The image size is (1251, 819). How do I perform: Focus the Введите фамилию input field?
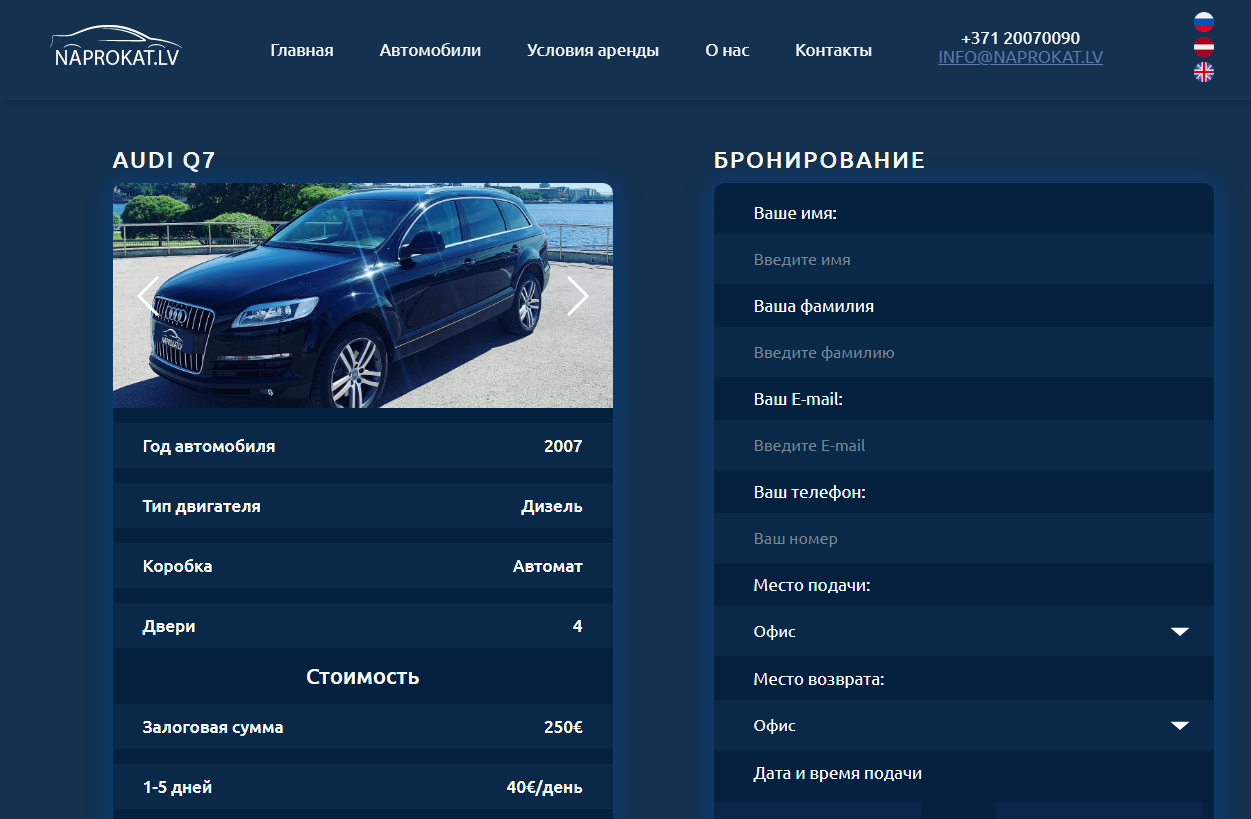coord(964,352)
